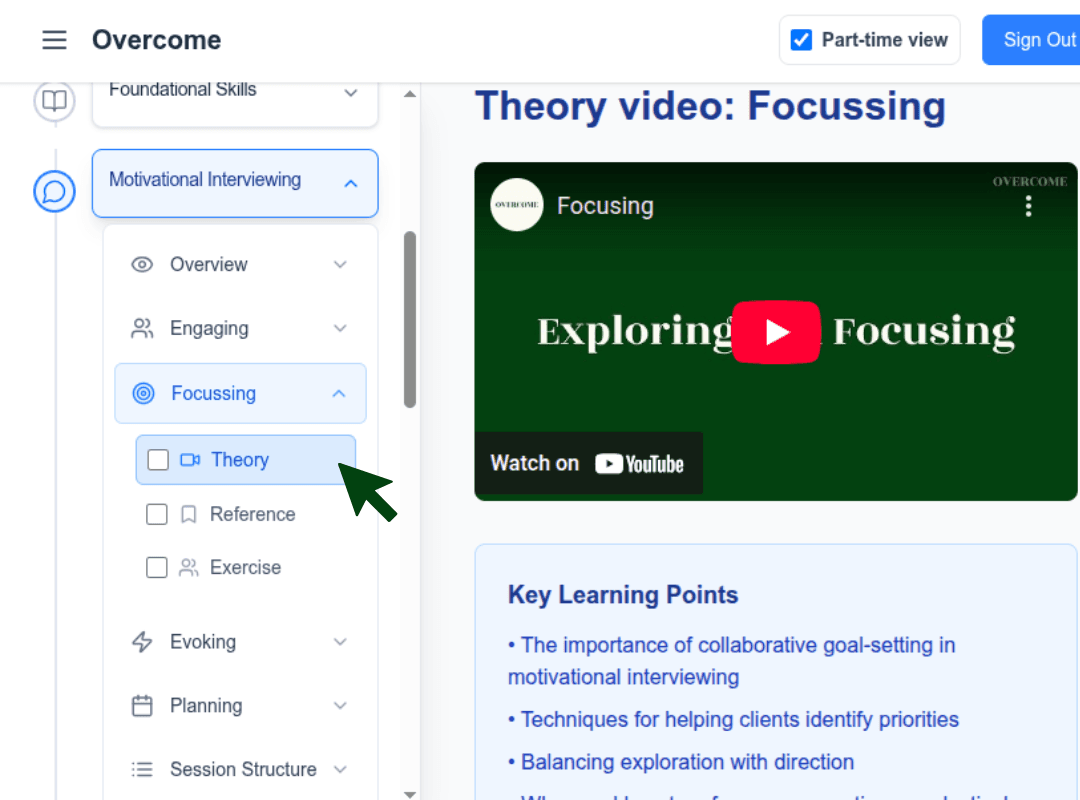This screenshot has width=1080, height=800.
Task: Click the Overcome channel avatar on video
Action: pos(517,205)
